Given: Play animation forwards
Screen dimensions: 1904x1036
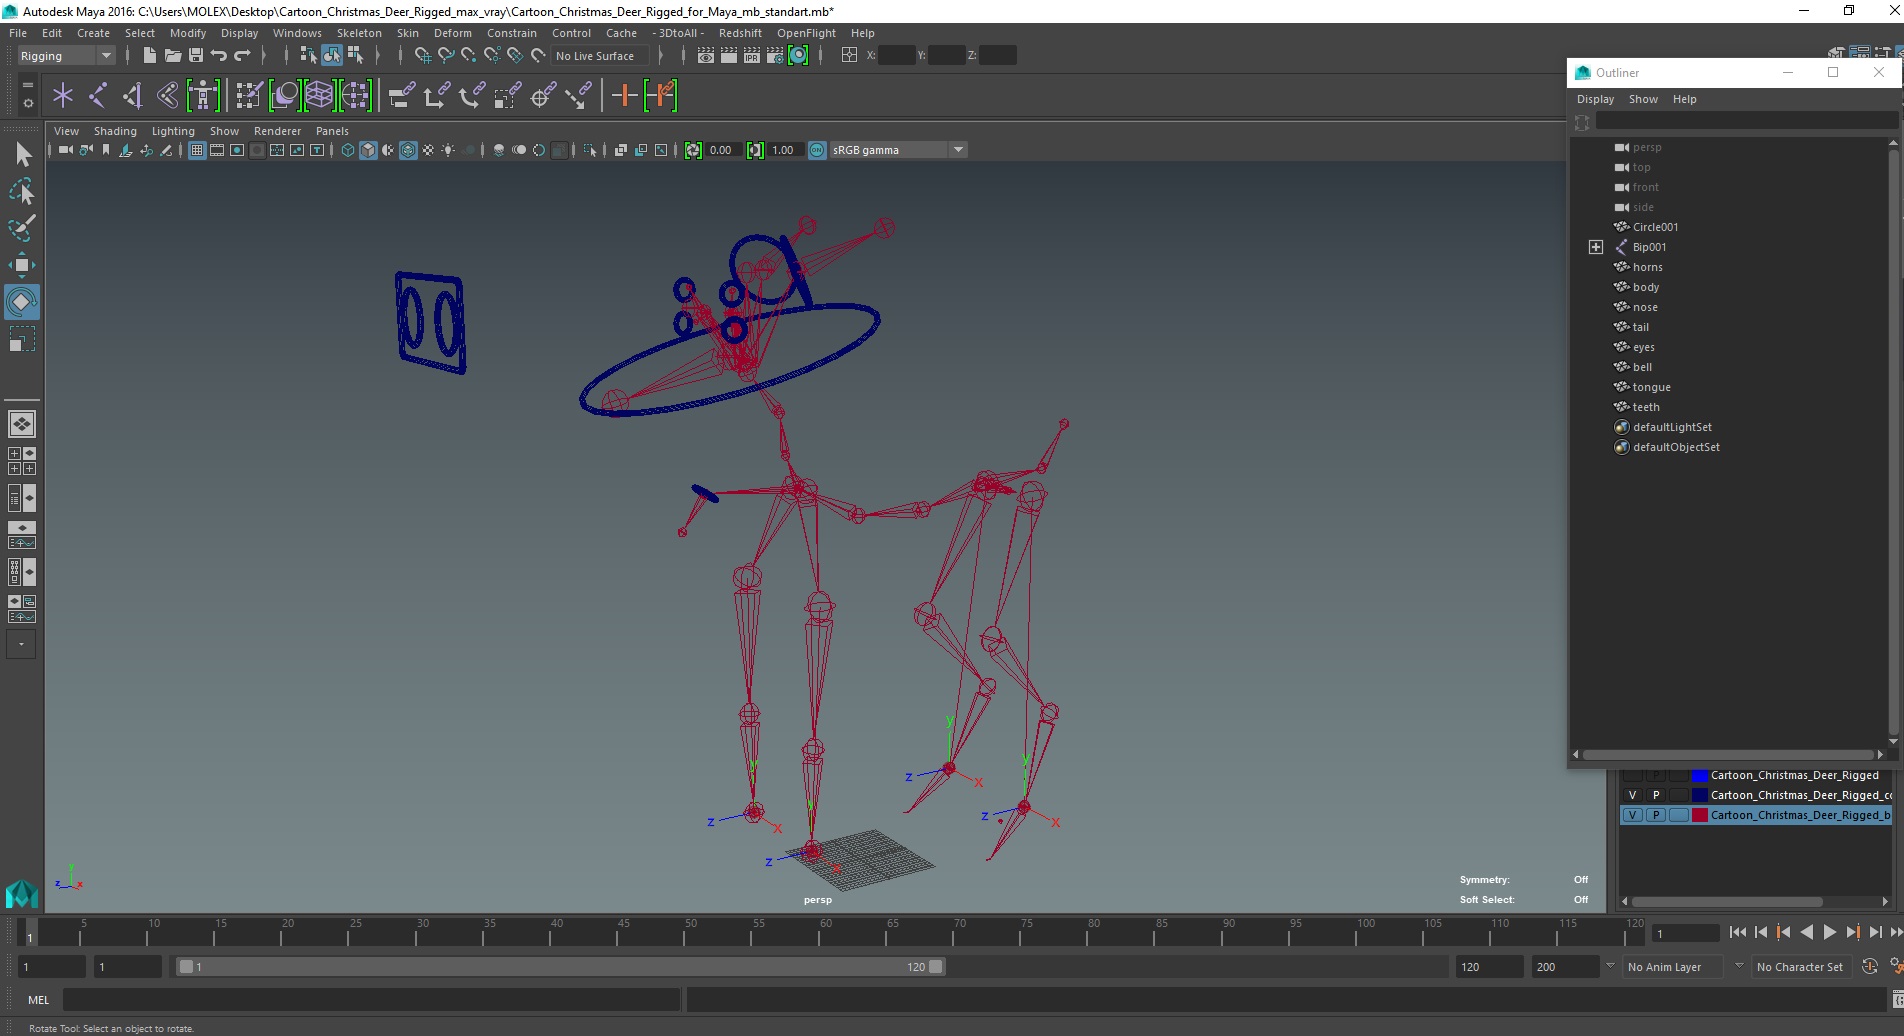Looking at the screenshot, I should click(x=1829, y=932).
